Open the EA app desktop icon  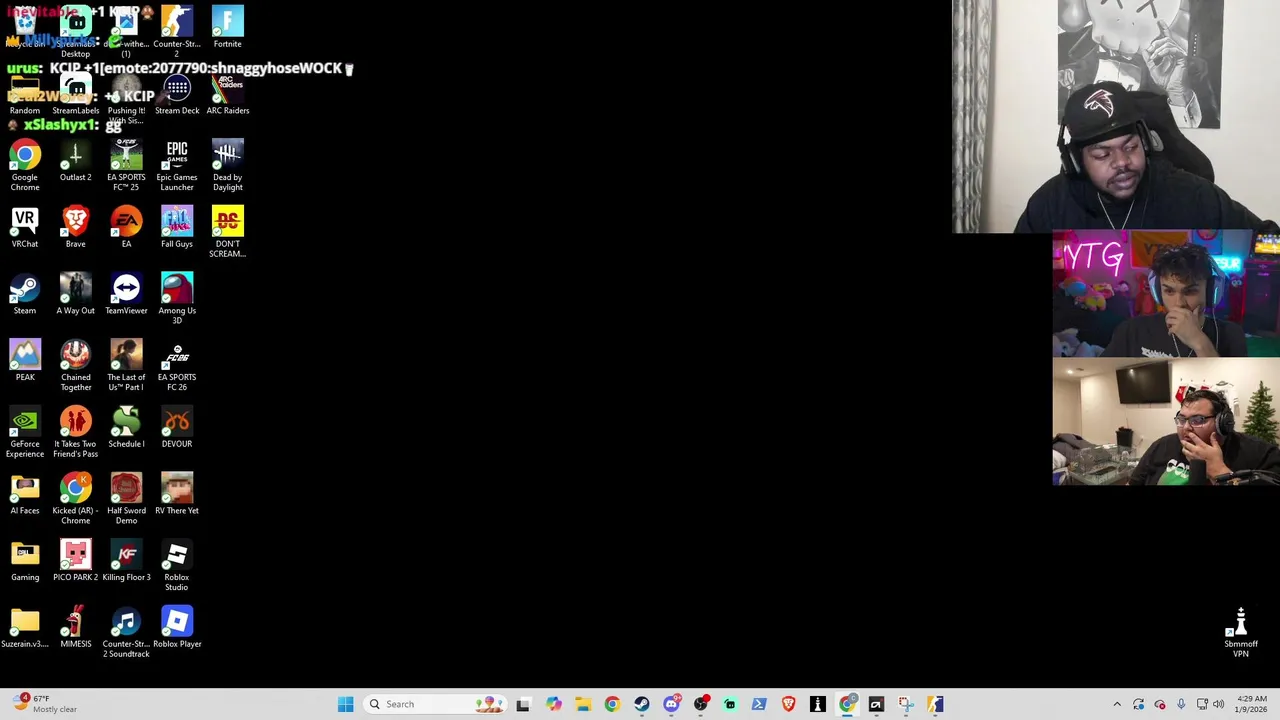click(126, 228)
